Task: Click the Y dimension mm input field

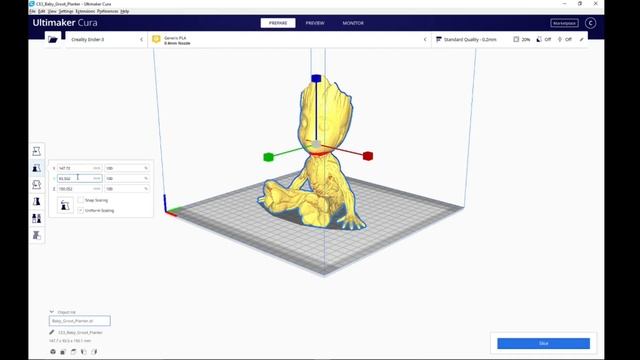Action: point(79,178)
